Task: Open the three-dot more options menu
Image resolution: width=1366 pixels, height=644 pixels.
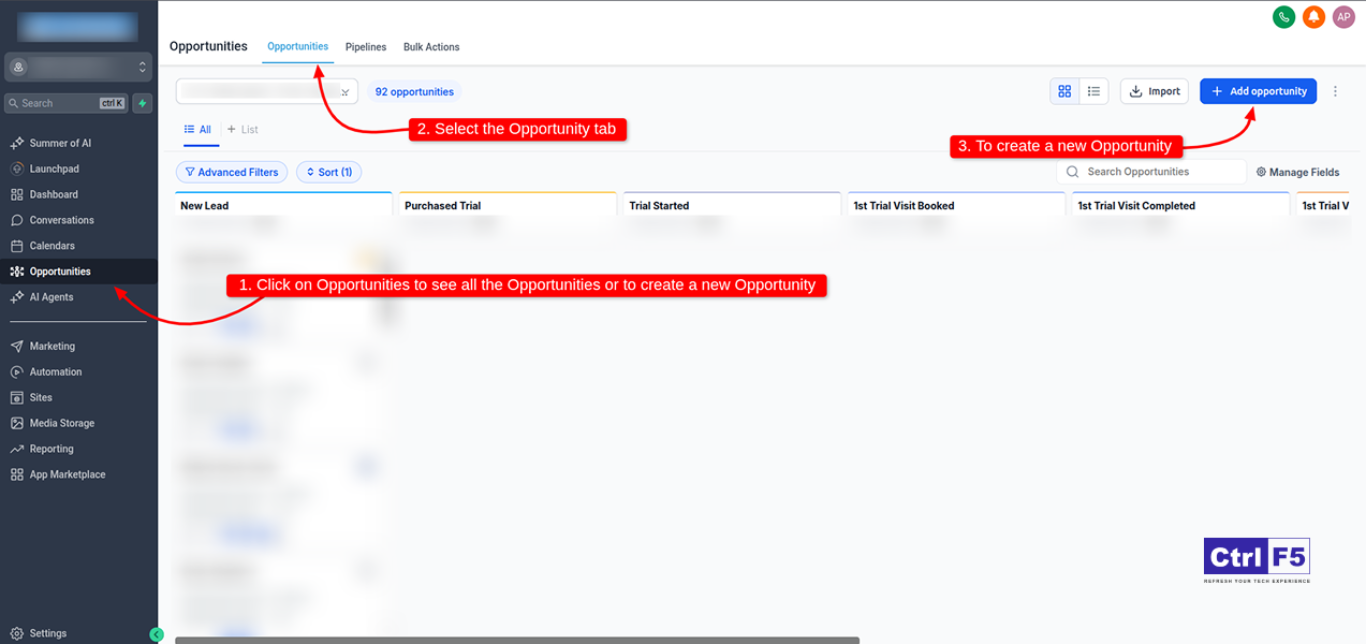Action: [x=1336, y=91]
